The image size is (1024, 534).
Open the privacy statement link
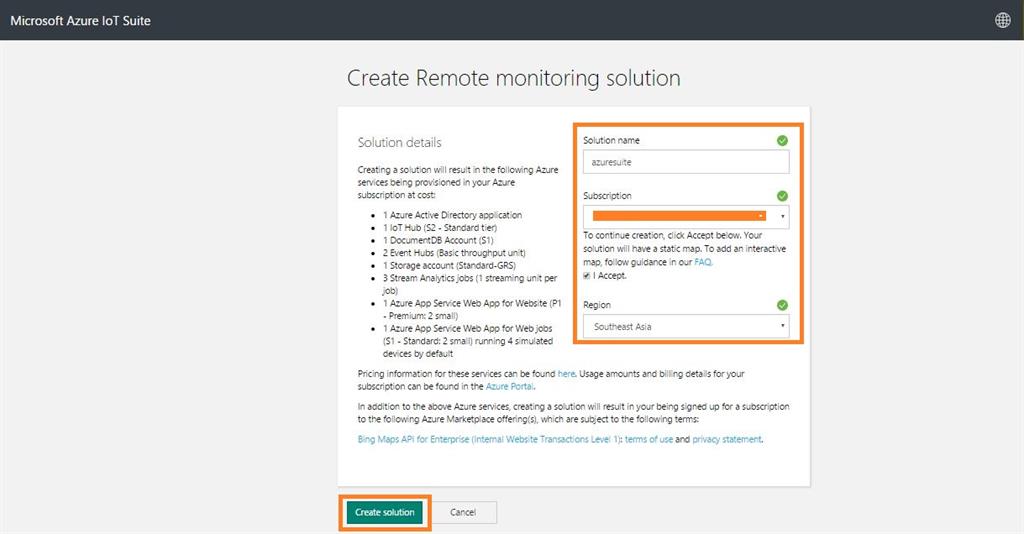click(x=726, y=439)
